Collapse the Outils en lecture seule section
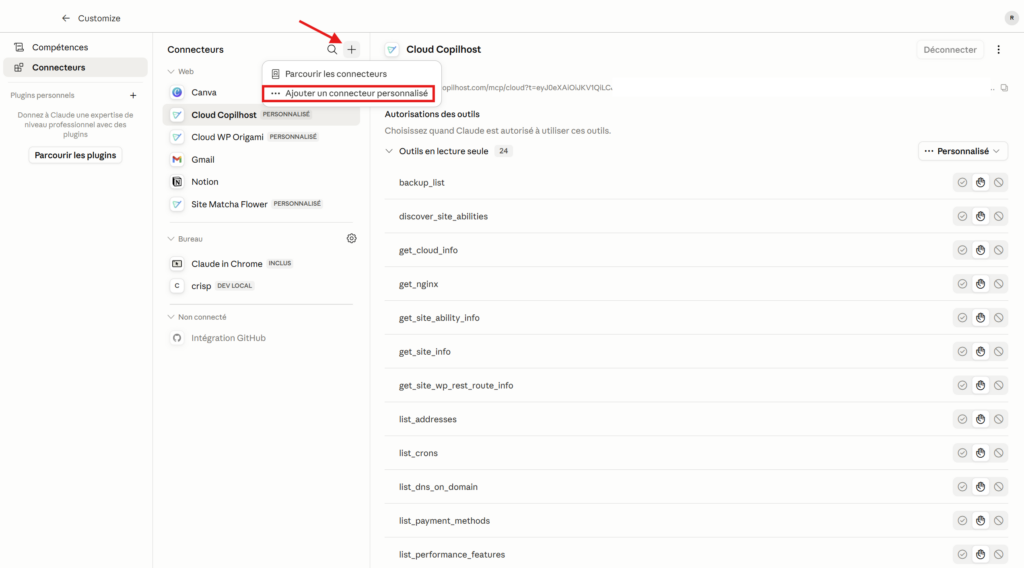Viewport: 1024px width, 568px height. click(x=389, y=151)
